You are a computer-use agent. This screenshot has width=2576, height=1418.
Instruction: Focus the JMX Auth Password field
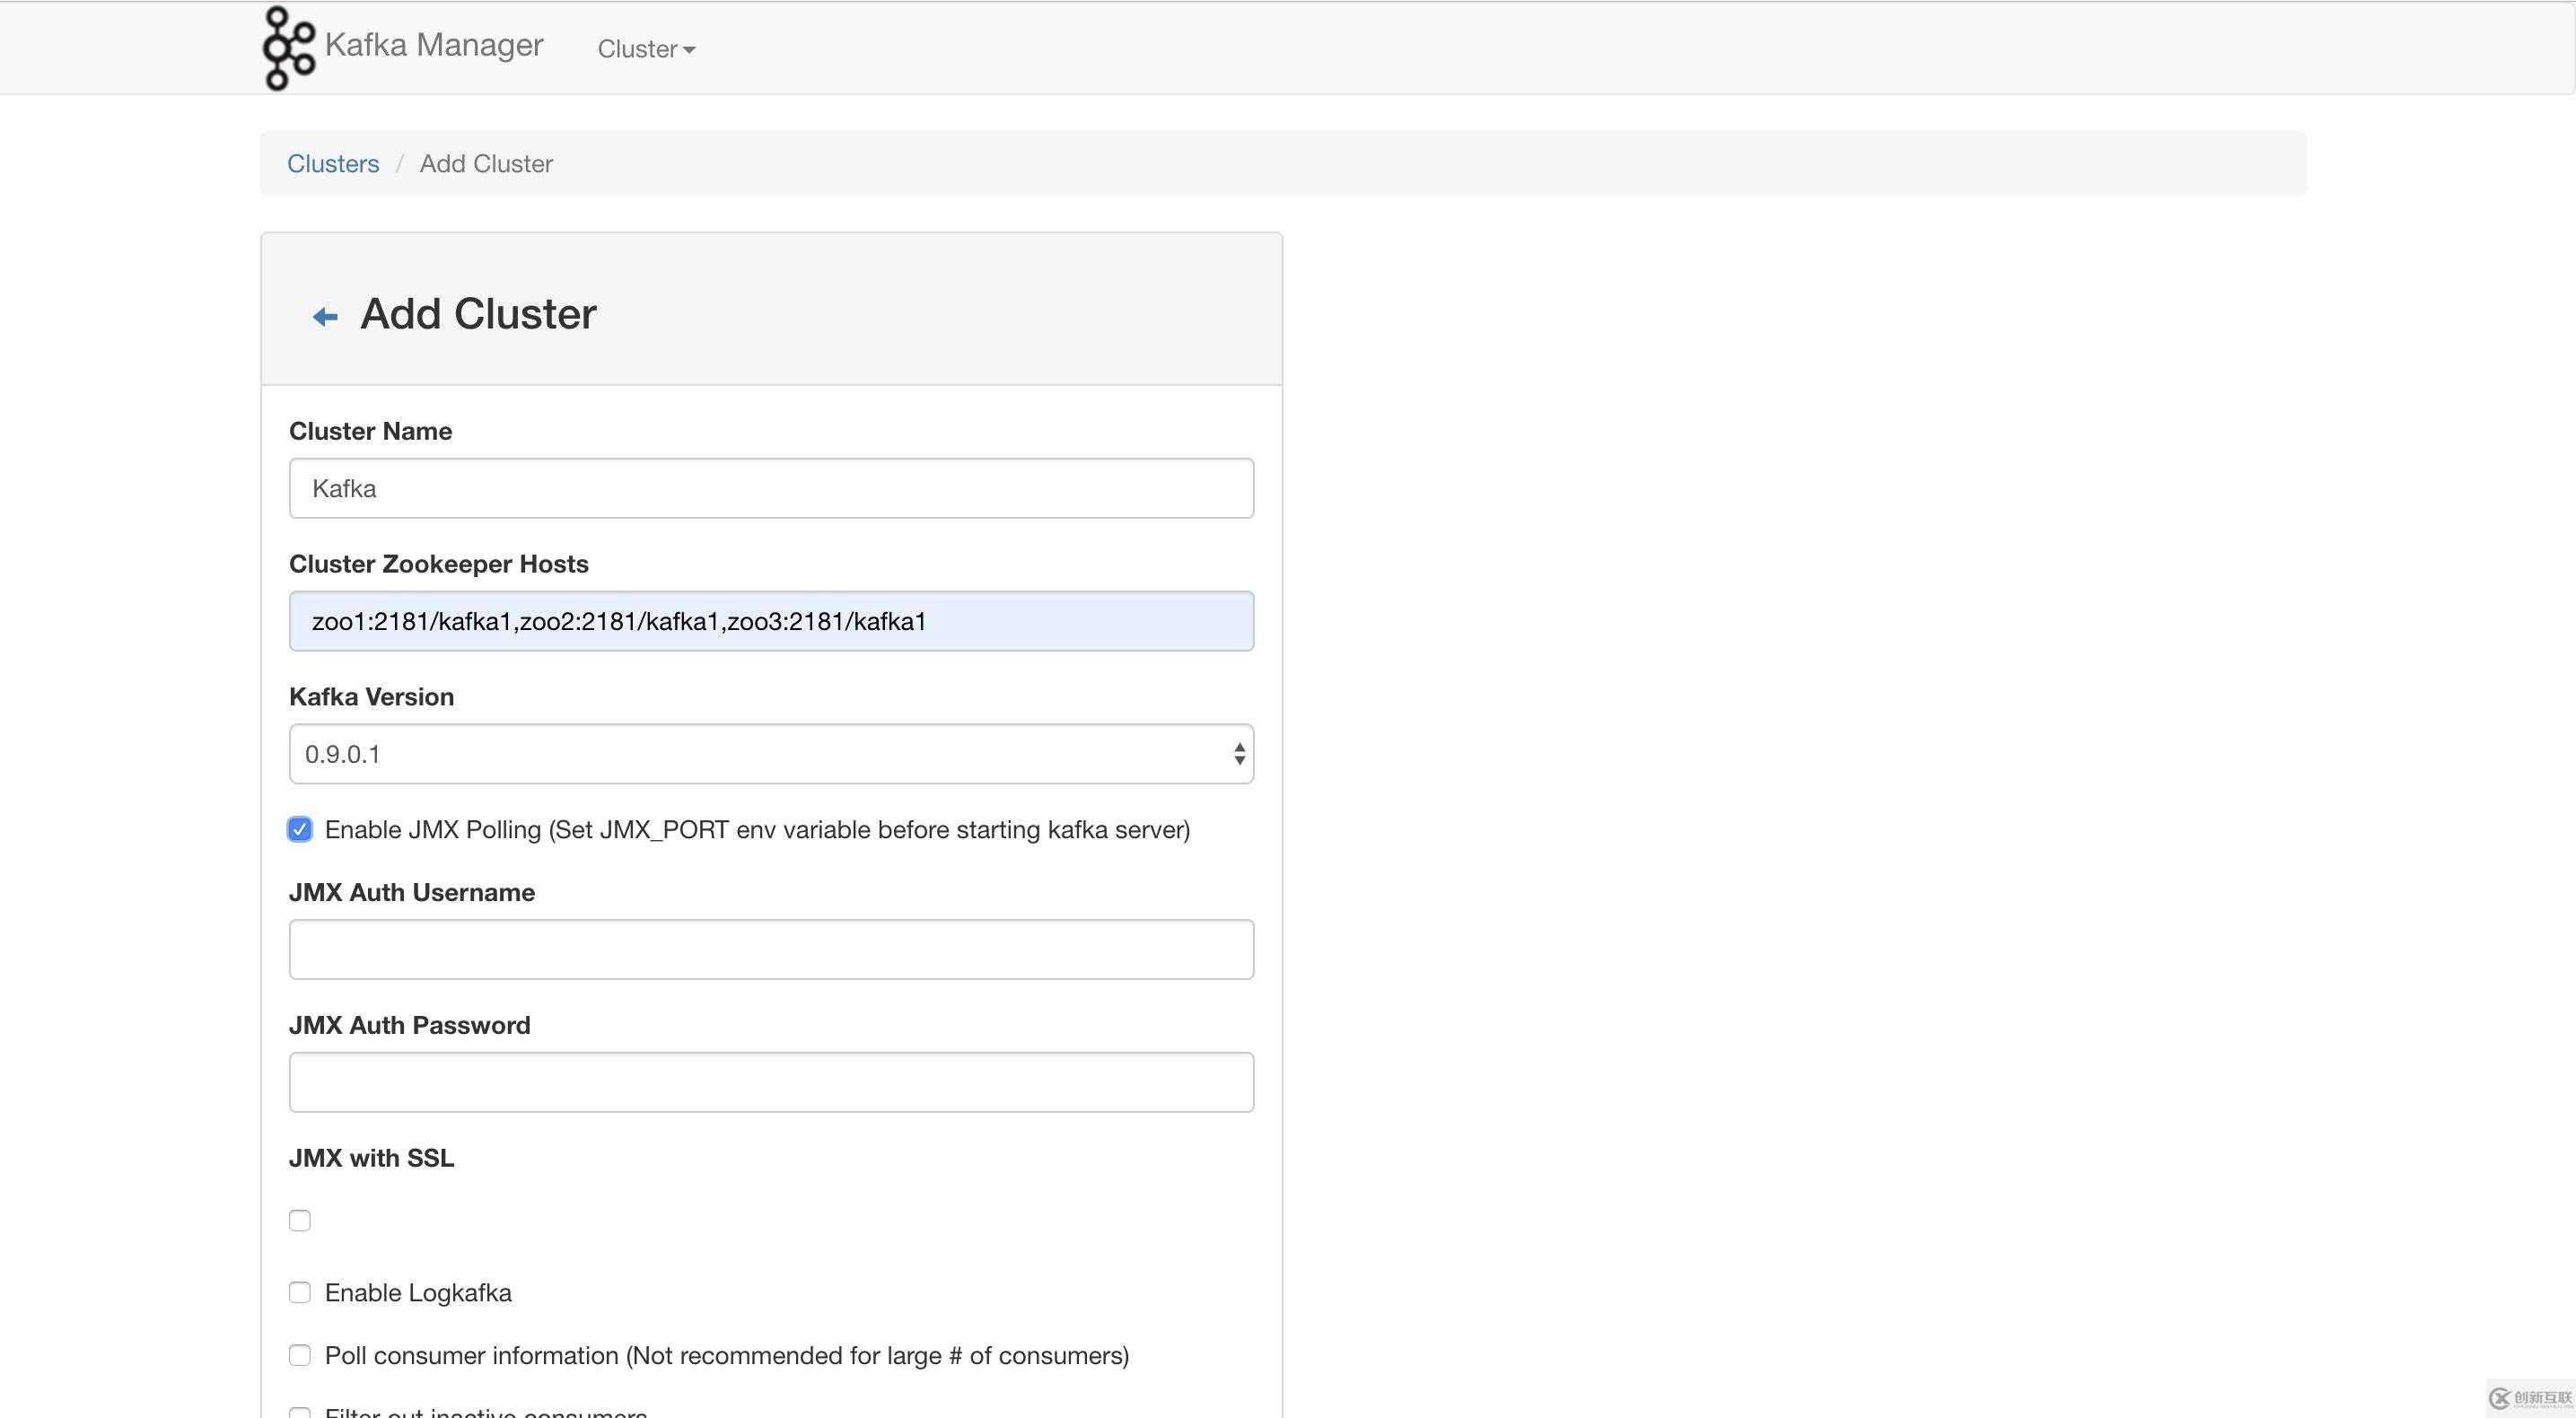coord(771,1082)
